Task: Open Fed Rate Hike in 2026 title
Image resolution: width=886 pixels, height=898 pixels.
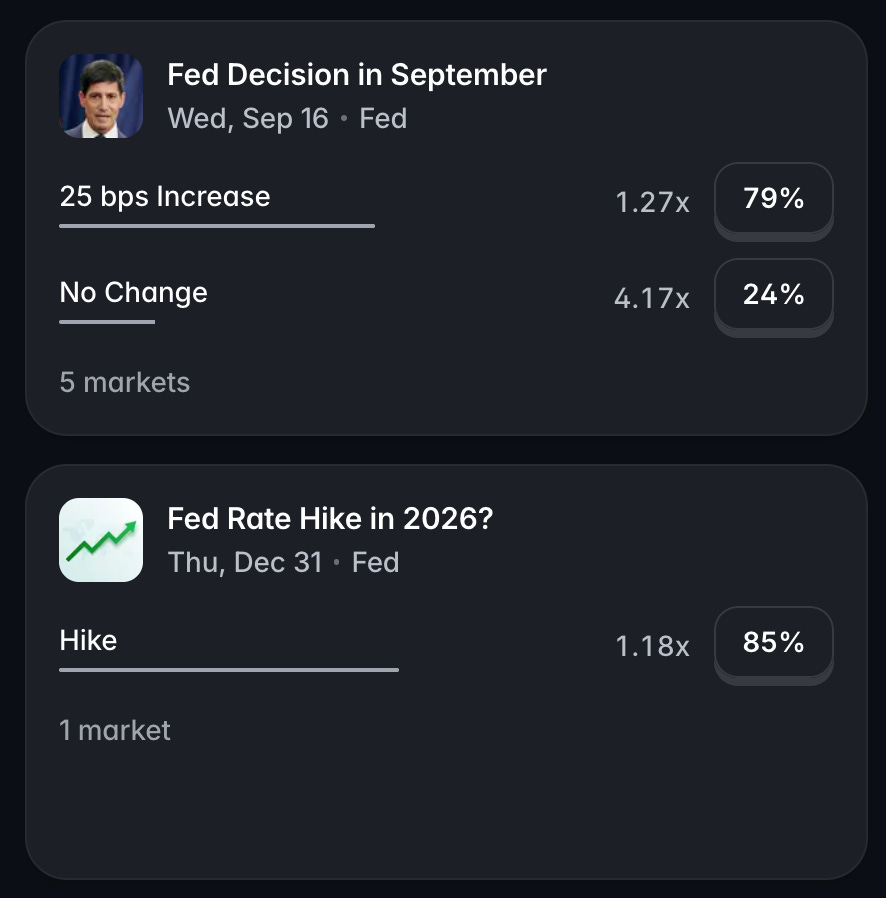Action: 330,519
